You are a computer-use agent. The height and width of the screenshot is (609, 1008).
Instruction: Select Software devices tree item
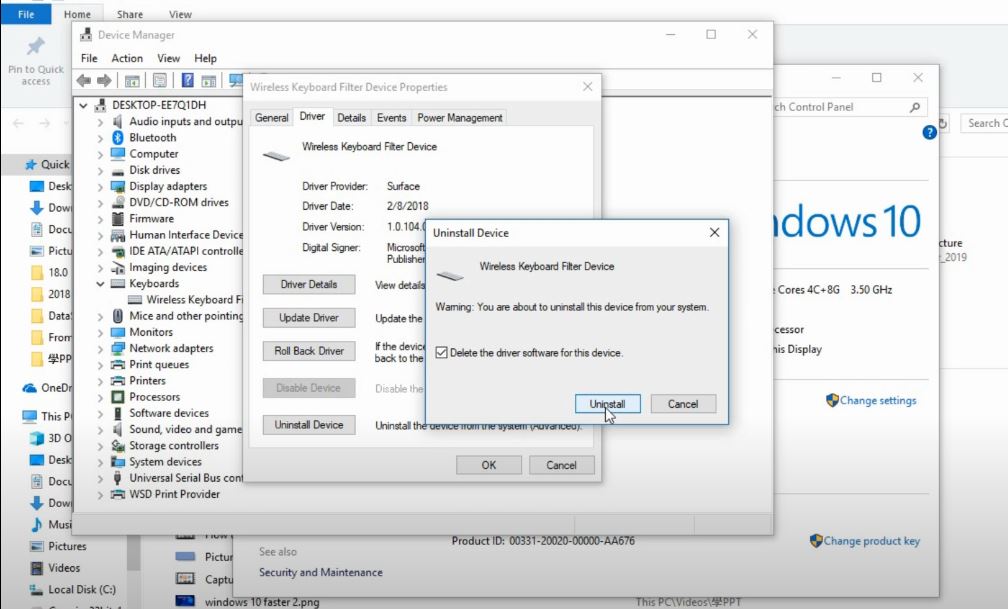click(169, 413)
